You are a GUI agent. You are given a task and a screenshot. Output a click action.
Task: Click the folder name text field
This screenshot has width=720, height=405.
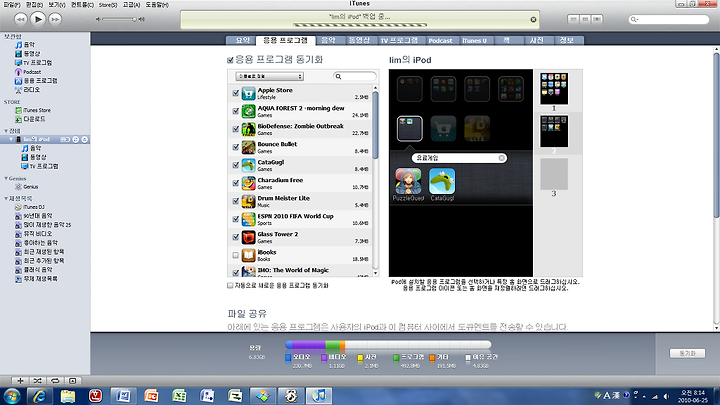coord(458,158)
